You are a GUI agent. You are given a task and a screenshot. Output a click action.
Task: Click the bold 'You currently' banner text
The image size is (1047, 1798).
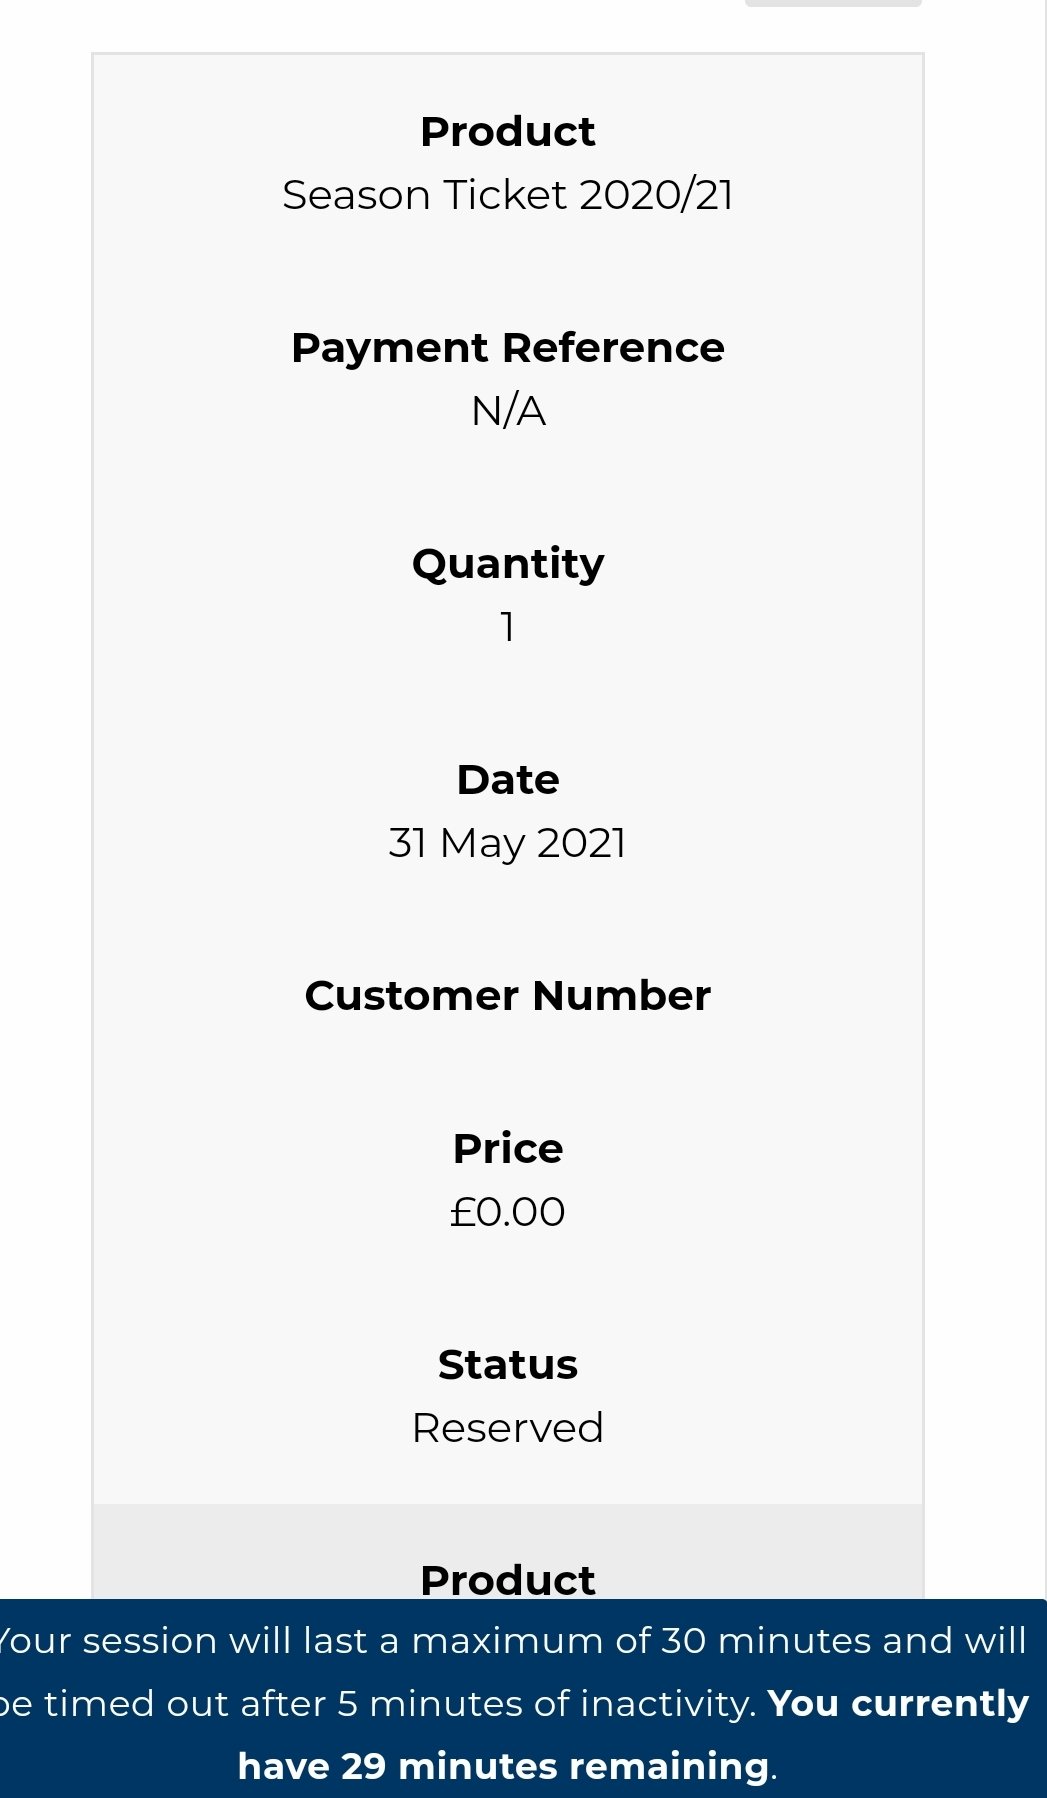(x=897, y=1704)
